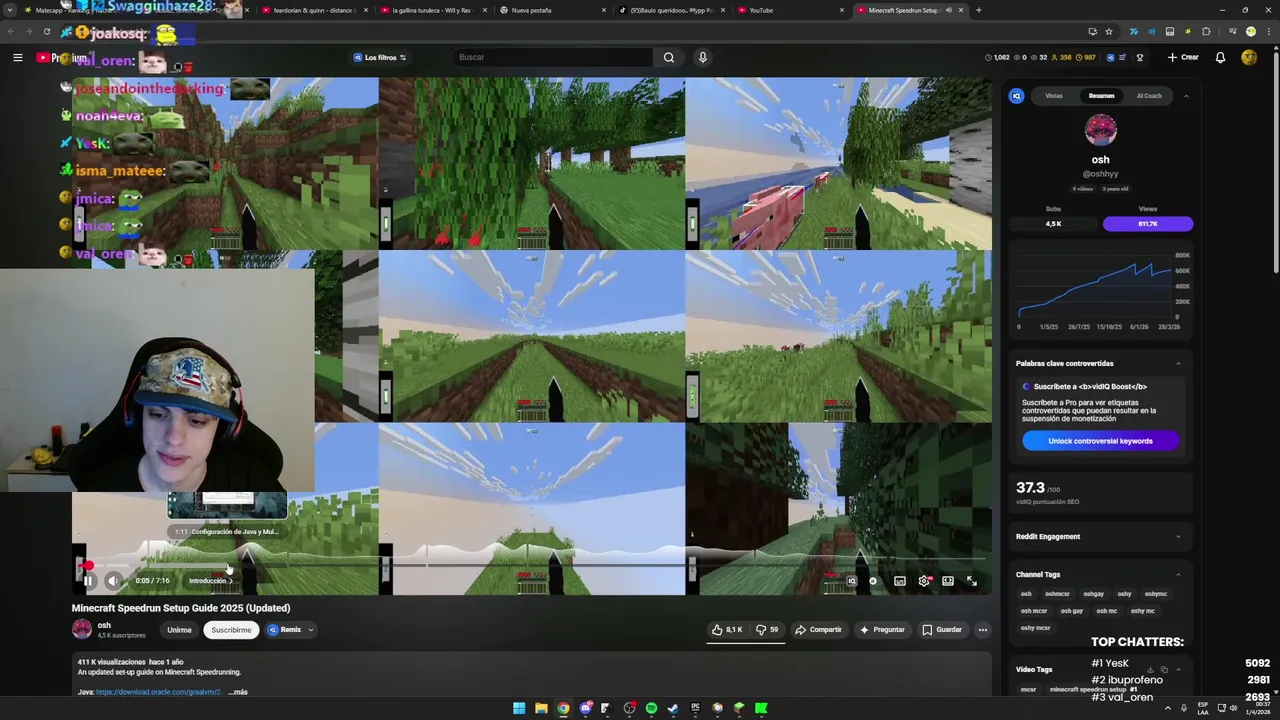Click the YouTube search input field
Screen dimensions: 1280x720
[553, 57]
